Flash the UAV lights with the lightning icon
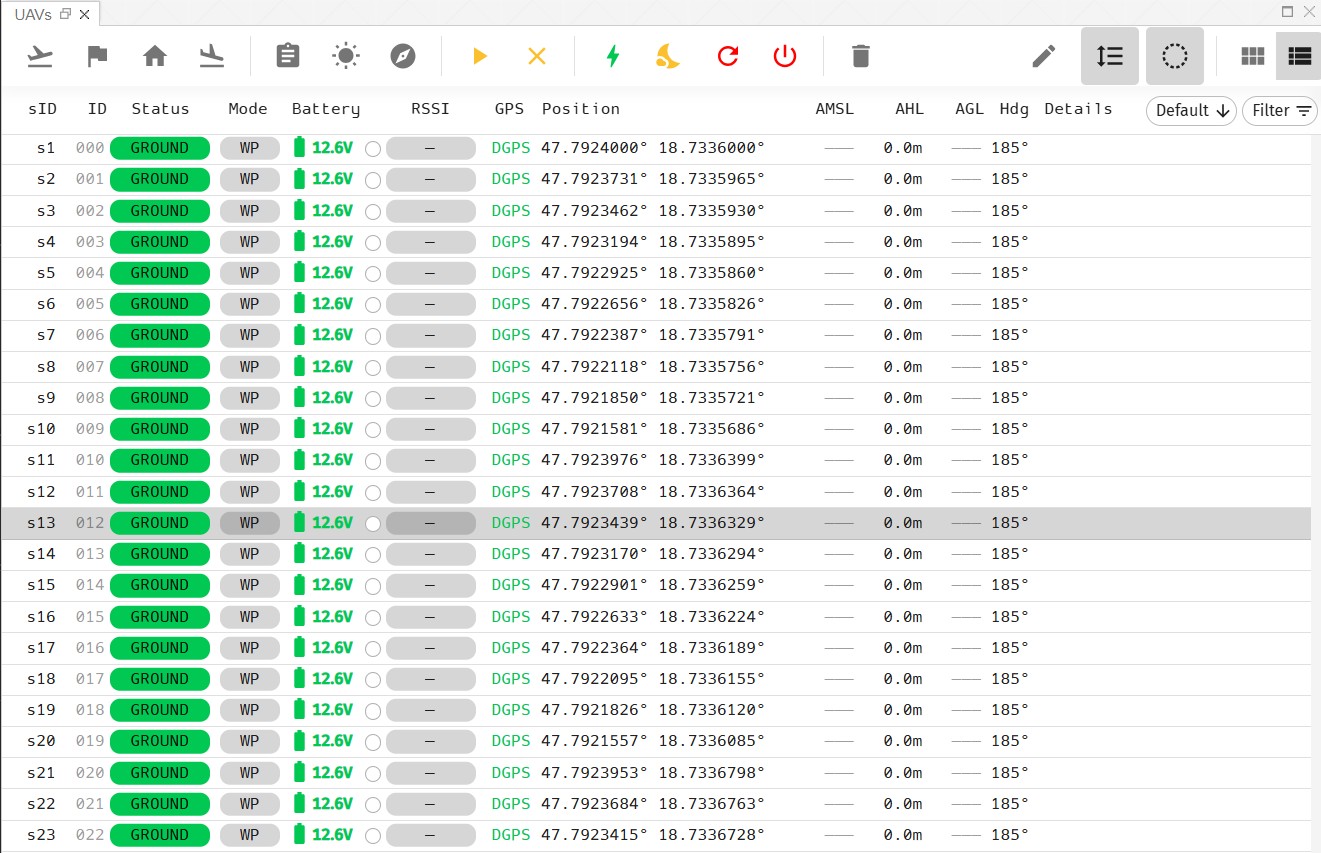 pos(613,56)
